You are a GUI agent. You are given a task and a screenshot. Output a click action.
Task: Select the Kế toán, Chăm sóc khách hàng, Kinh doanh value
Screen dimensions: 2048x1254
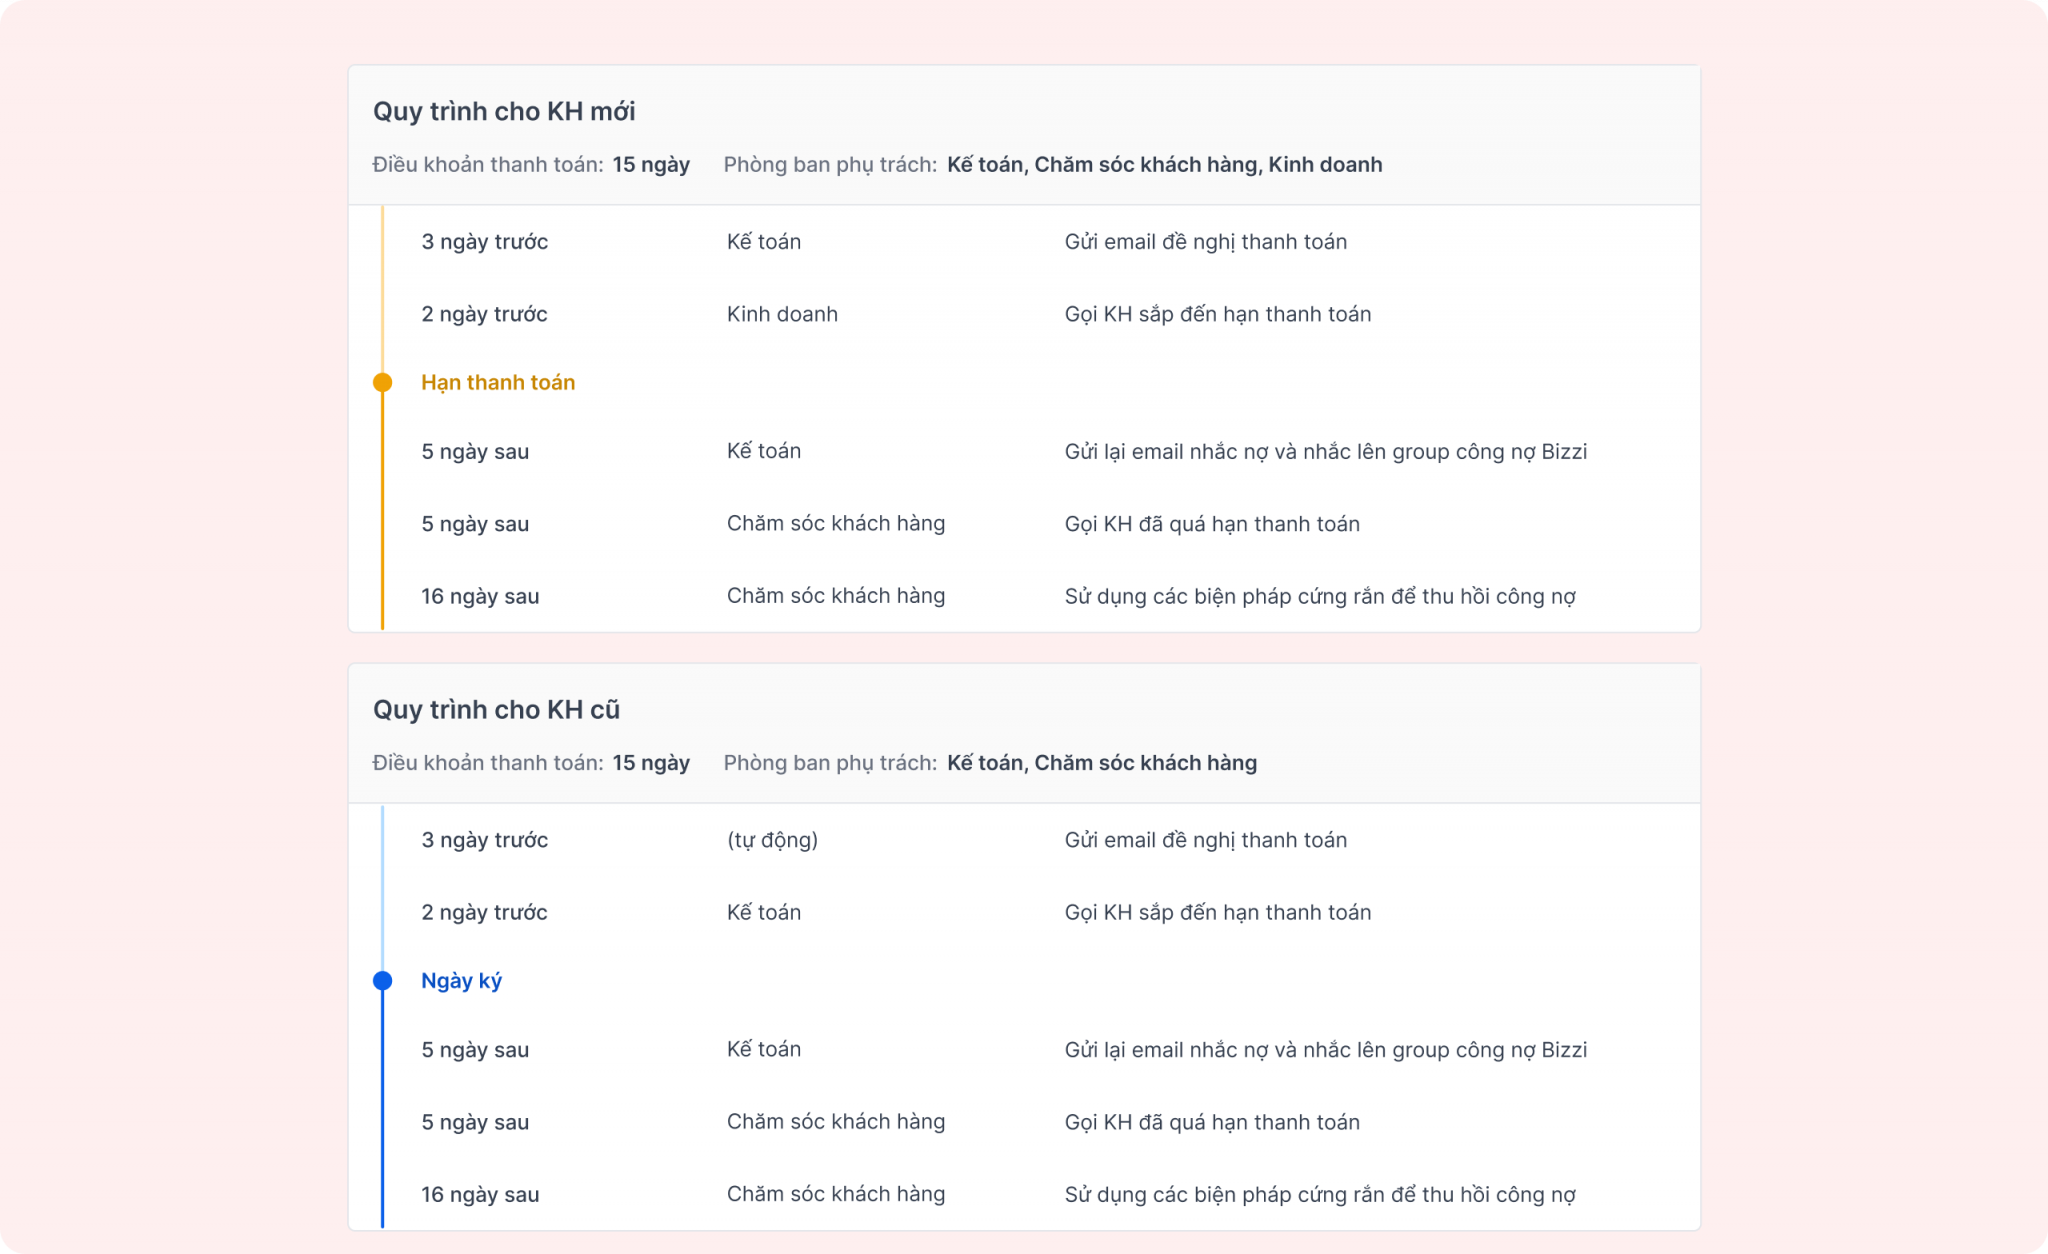(1165, 164)
